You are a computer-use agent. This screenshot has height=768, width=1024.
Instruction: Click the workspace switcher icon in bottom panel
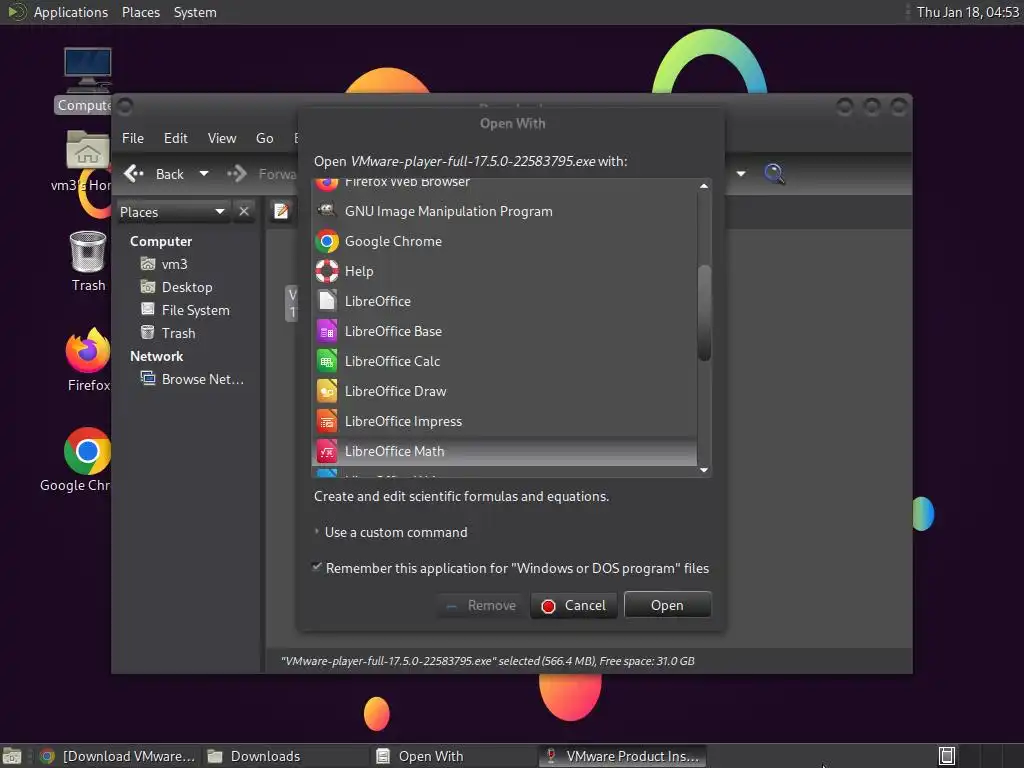pyautogui.click(x=947, y=756)
